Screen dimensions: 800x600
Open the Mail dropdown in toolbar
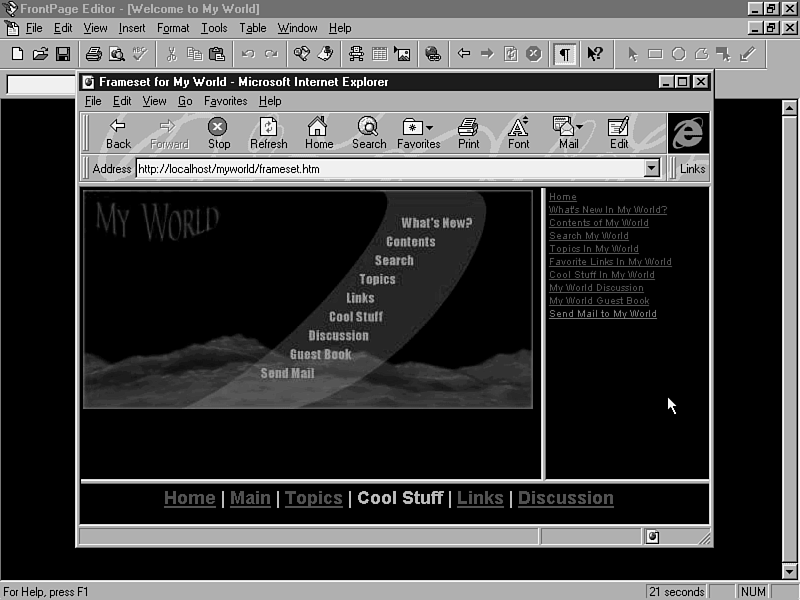pos(568,133)
